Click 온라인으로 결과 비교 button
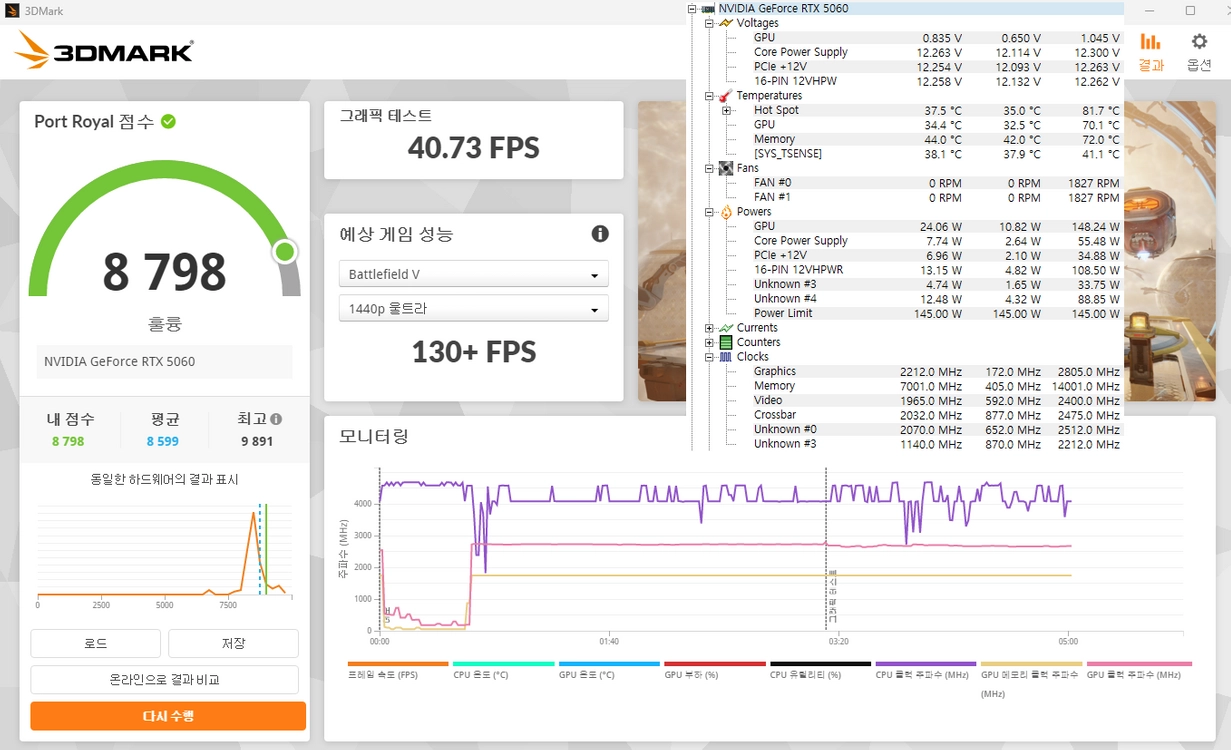The image size is (1231, 750). [164, 679]
